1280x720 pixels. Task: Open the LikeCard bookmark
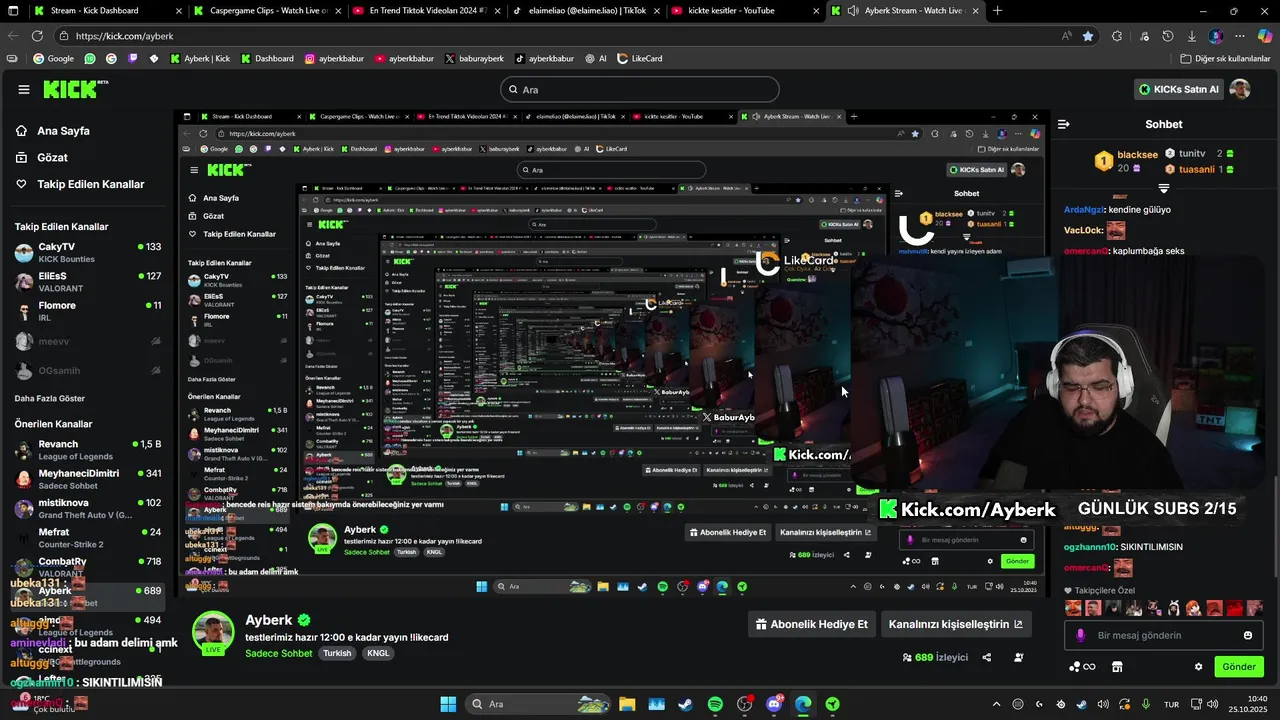(x=640, y=59)
